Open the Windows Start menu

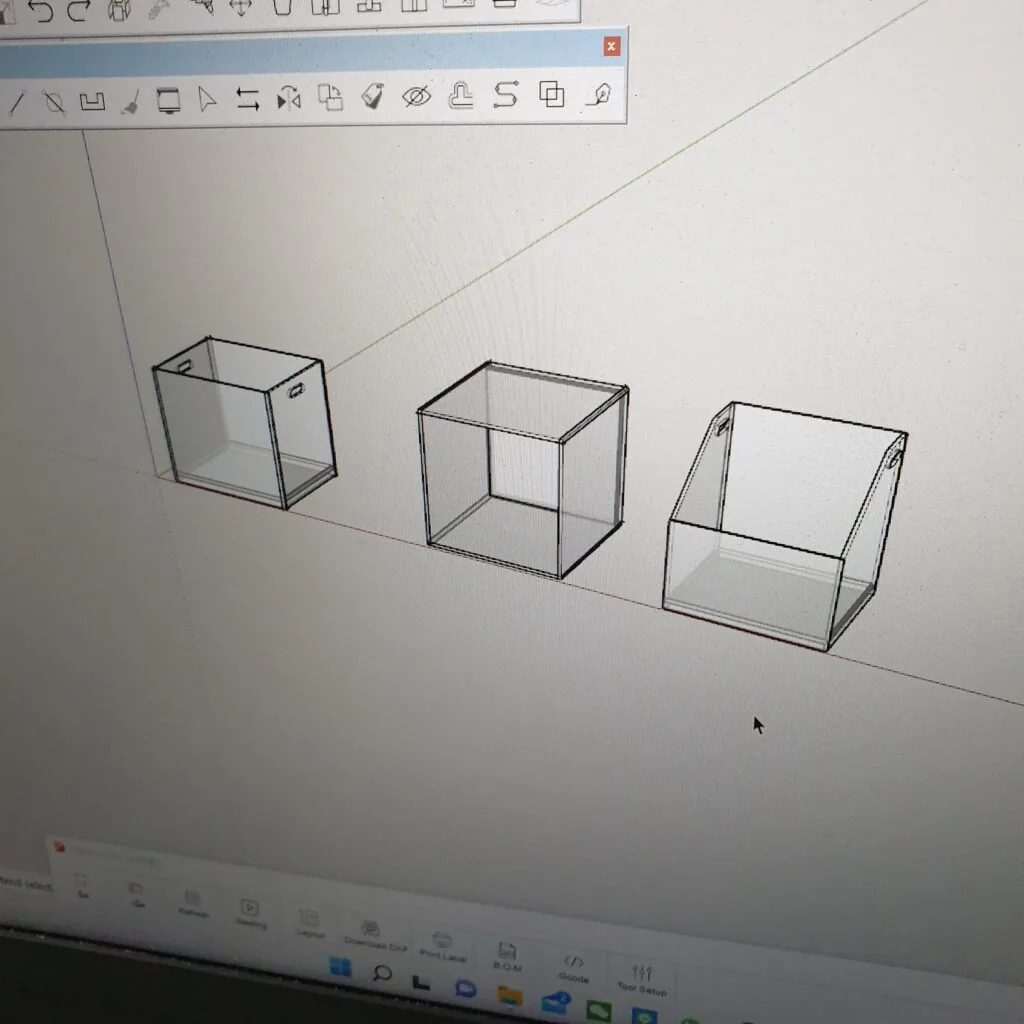pyautogui.click(x=340, y=967)
